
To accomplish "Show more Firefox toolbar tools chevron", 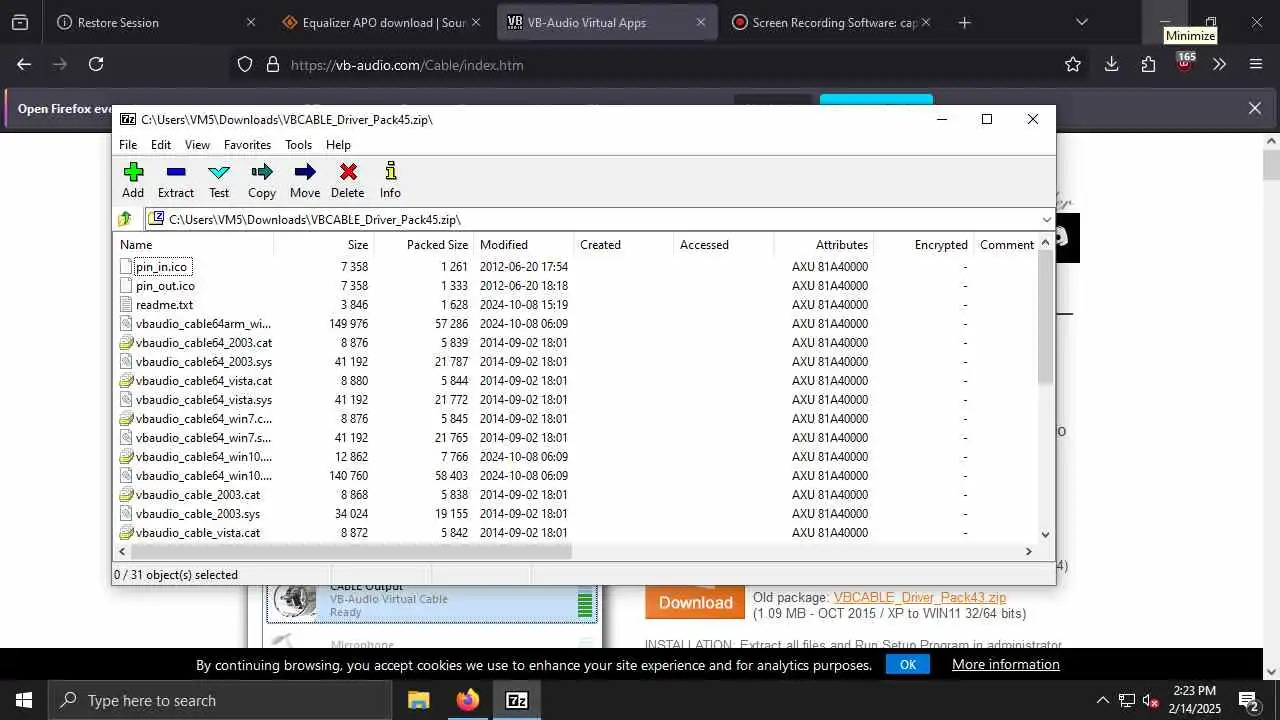I will click(x=1219, y=64).
